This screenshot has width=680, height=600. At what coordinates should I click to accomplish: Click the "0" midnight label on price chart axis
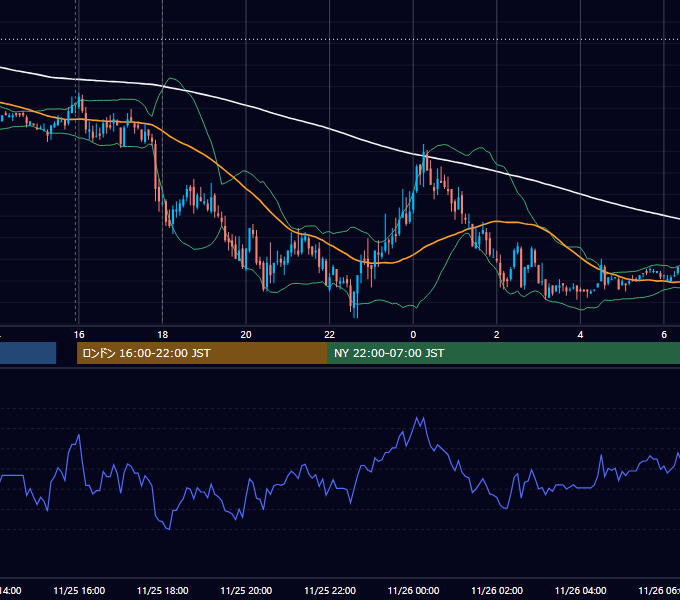(x=413, y=334)
